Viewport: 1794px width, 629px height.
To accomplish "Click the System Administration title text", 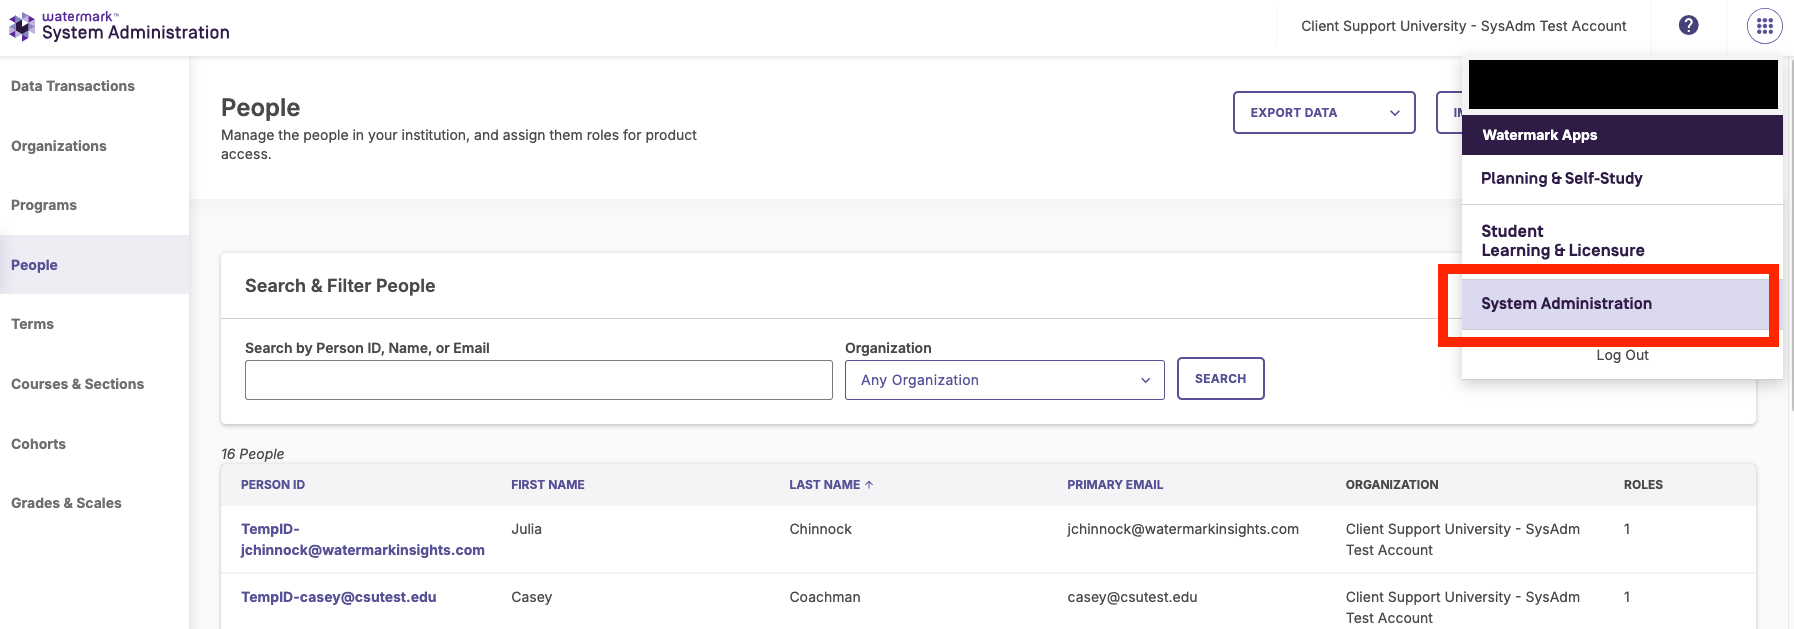I will [x=136, y=33].
